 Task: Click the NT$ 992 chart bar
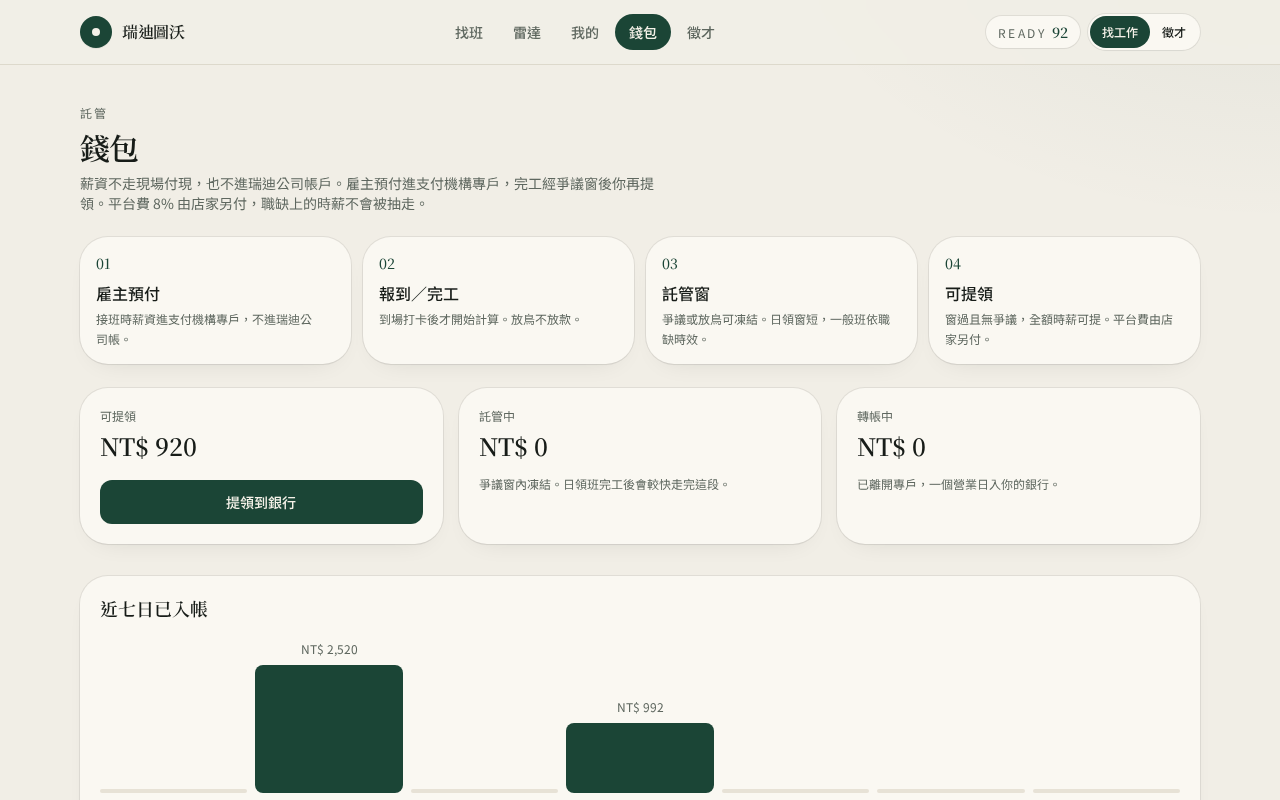click(640, 758)
